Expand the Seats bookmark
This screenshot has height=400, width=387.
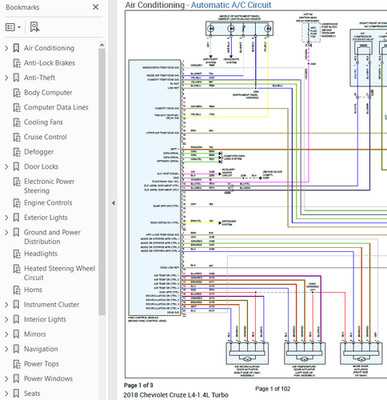[x=6, y=393]
